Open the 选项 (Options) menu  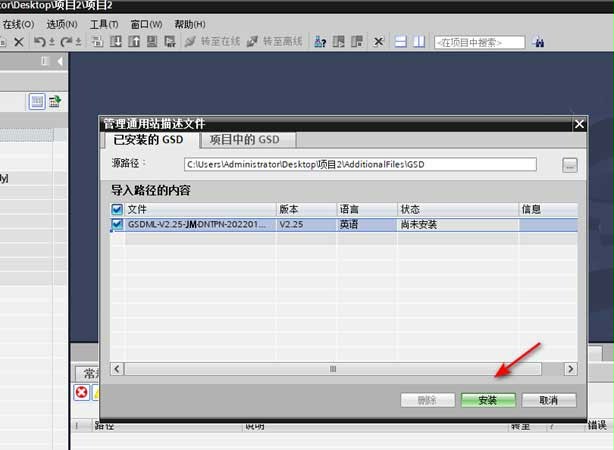(62, 23)
